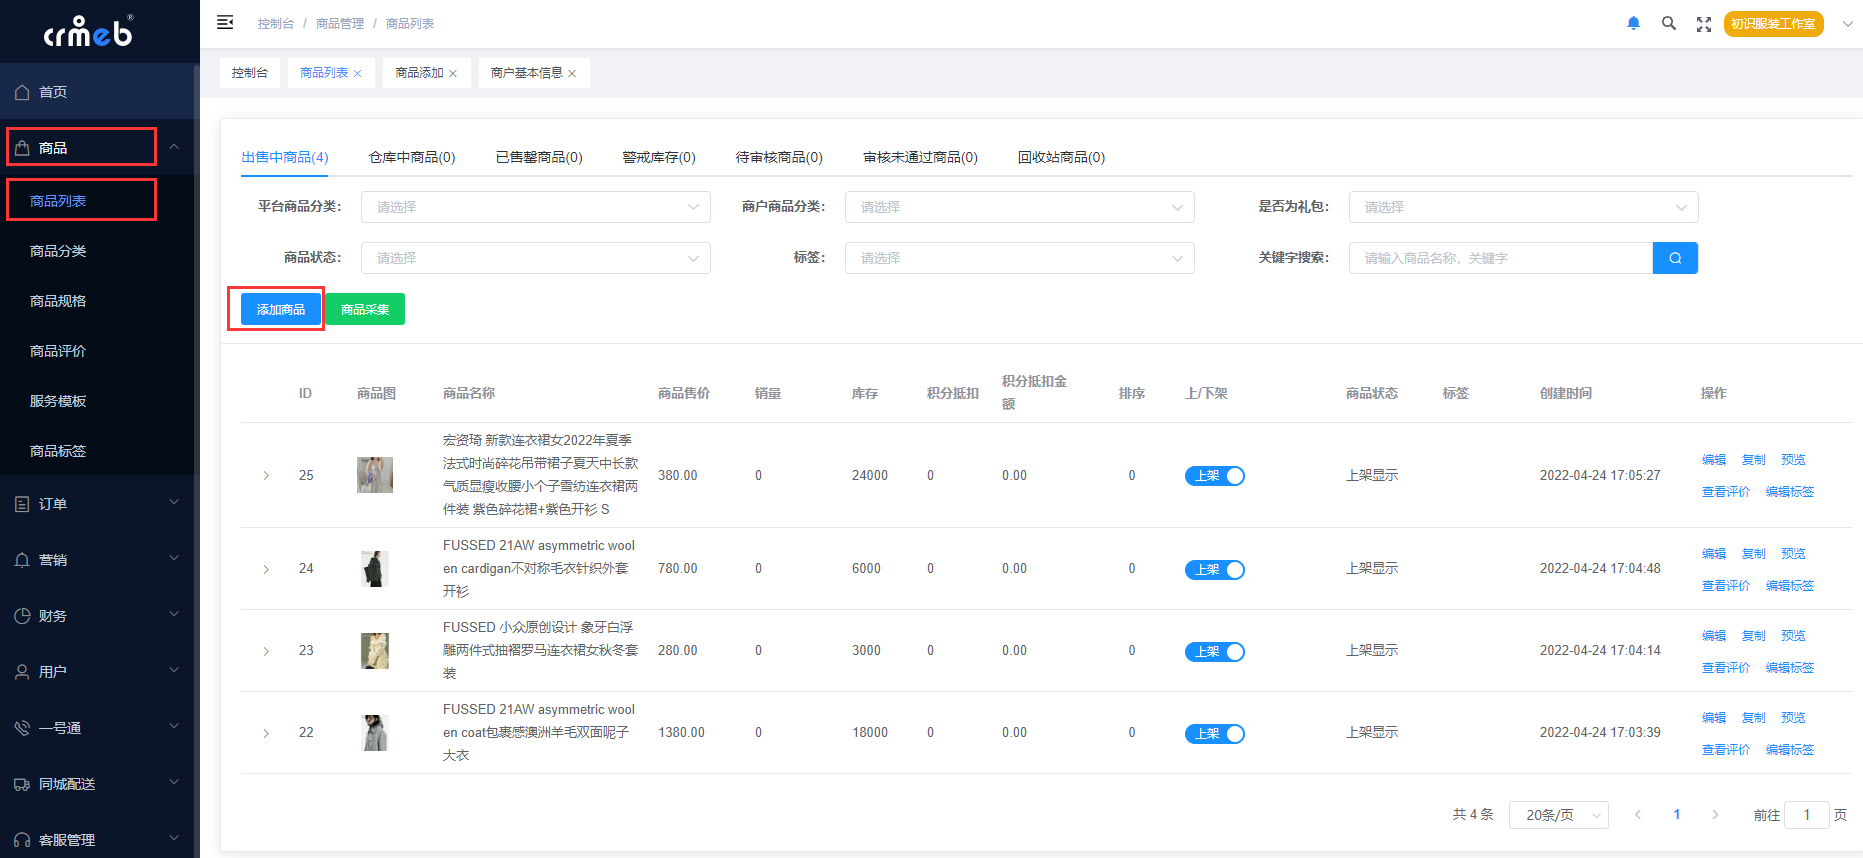
Task: Open the 商户商品分类 dropdown
Action: coord(1020,207)
